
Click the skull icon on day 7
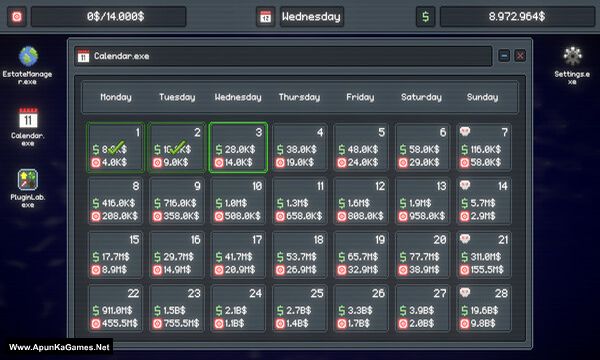pyautogui.click(x=465, y=132)
